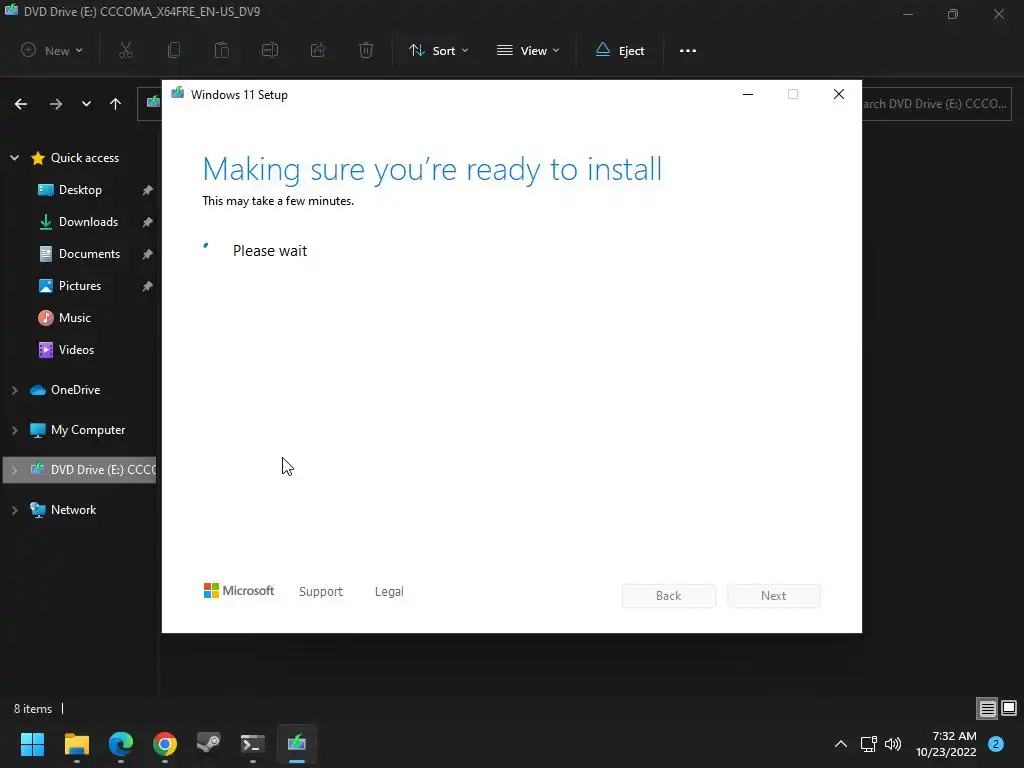
Task: Open the Windows Start menu
Action: tap(32, 744)
